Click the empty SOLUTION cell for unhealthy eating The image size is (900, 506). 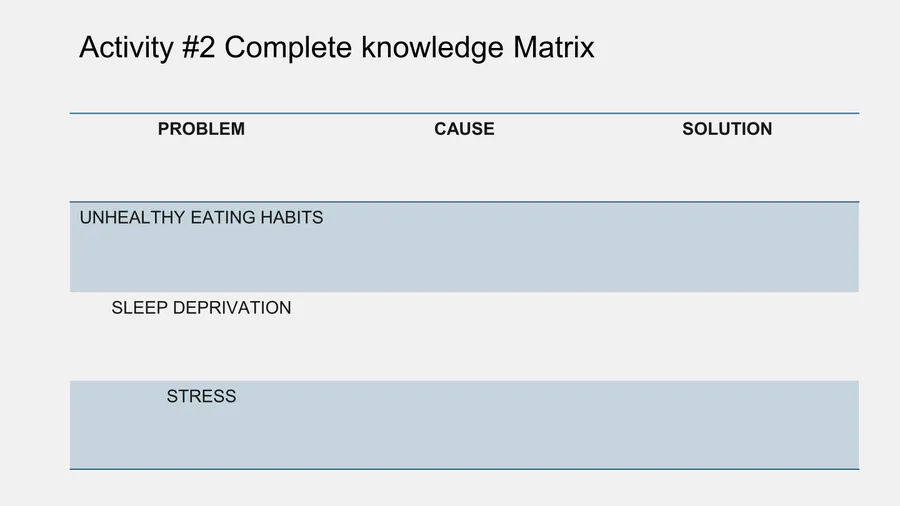[727, 247]
